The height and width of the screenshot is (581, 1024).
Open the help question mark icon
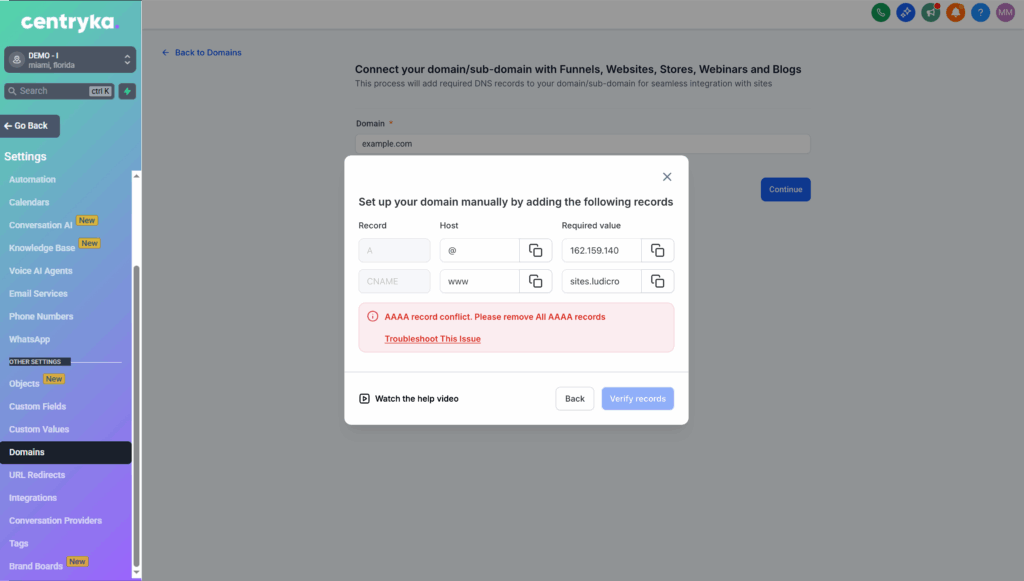(980, 12)
